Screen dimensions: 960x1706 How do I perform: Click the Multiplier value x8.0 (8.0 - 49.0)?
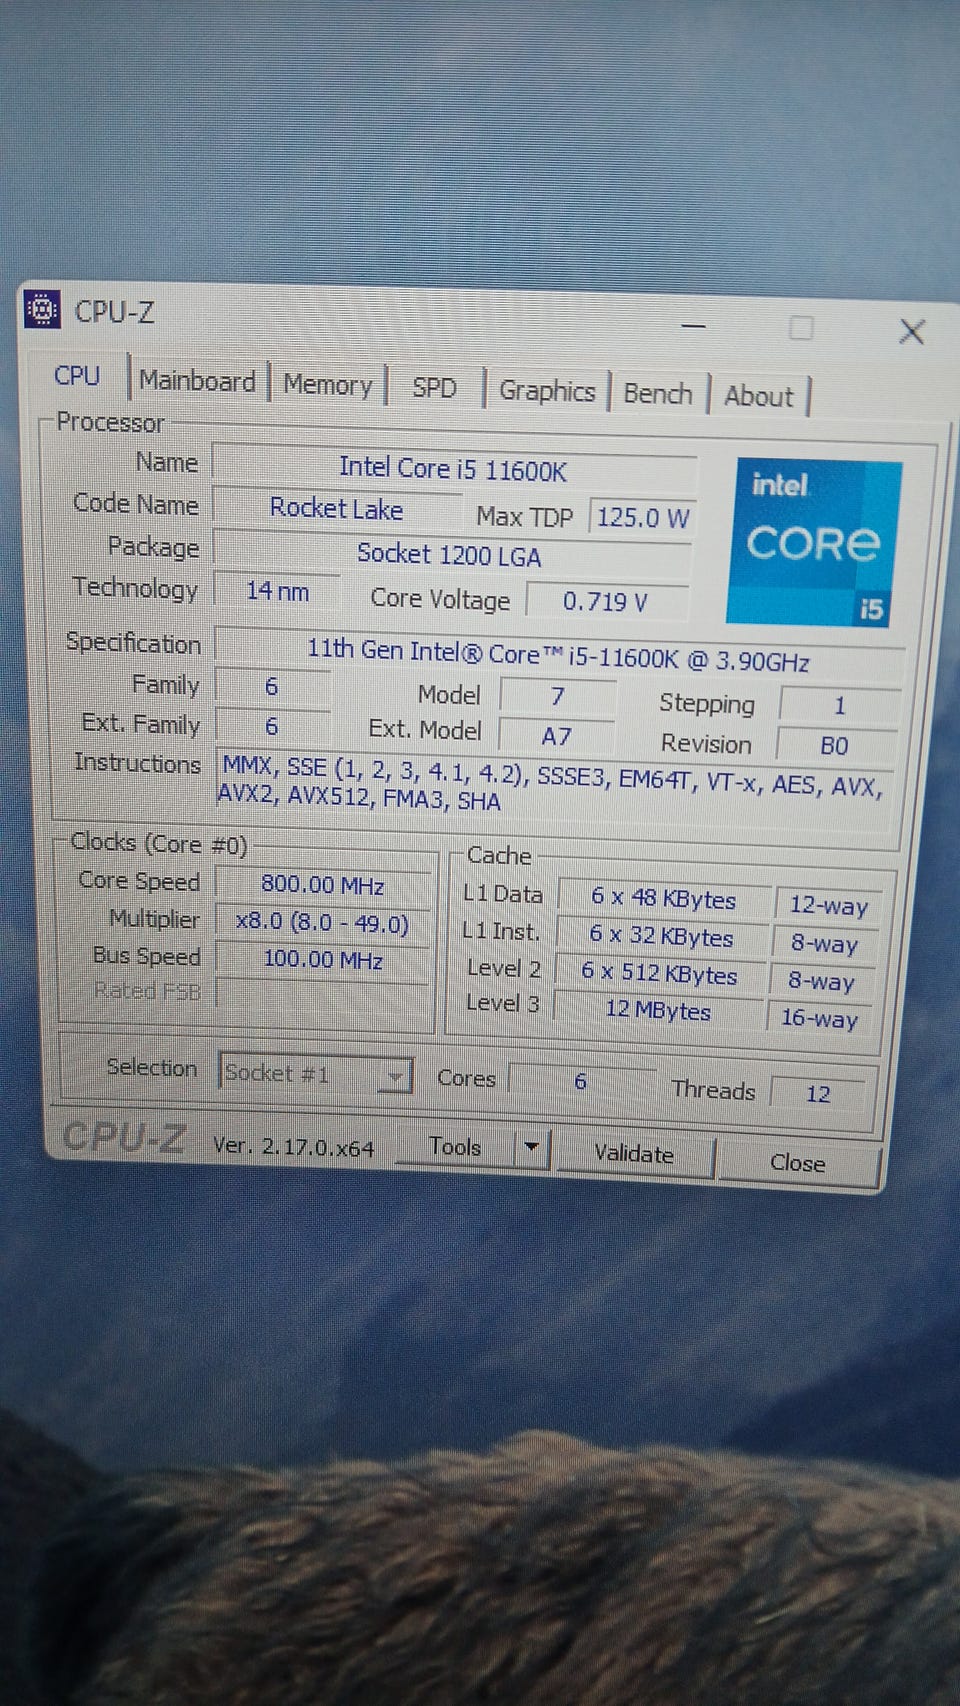(323, 922)
